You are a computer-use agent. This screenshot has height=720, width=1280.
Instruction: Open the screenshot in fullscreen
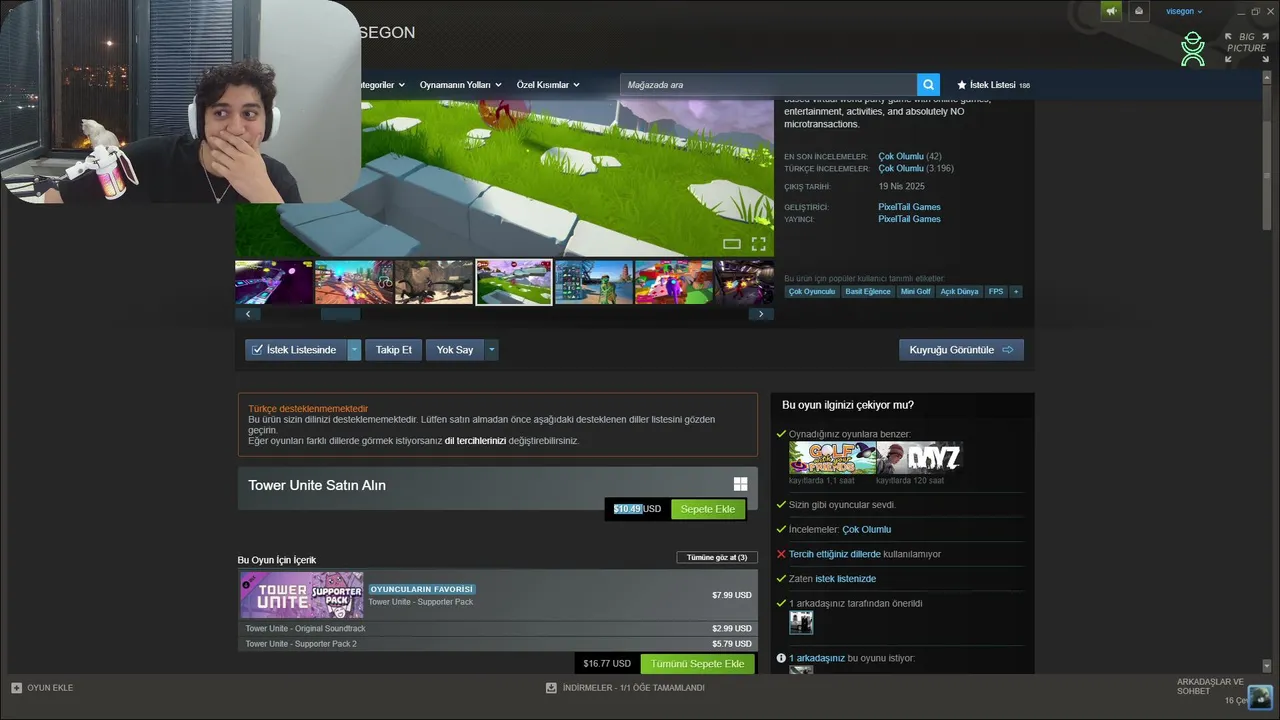(x=758, y=244)
